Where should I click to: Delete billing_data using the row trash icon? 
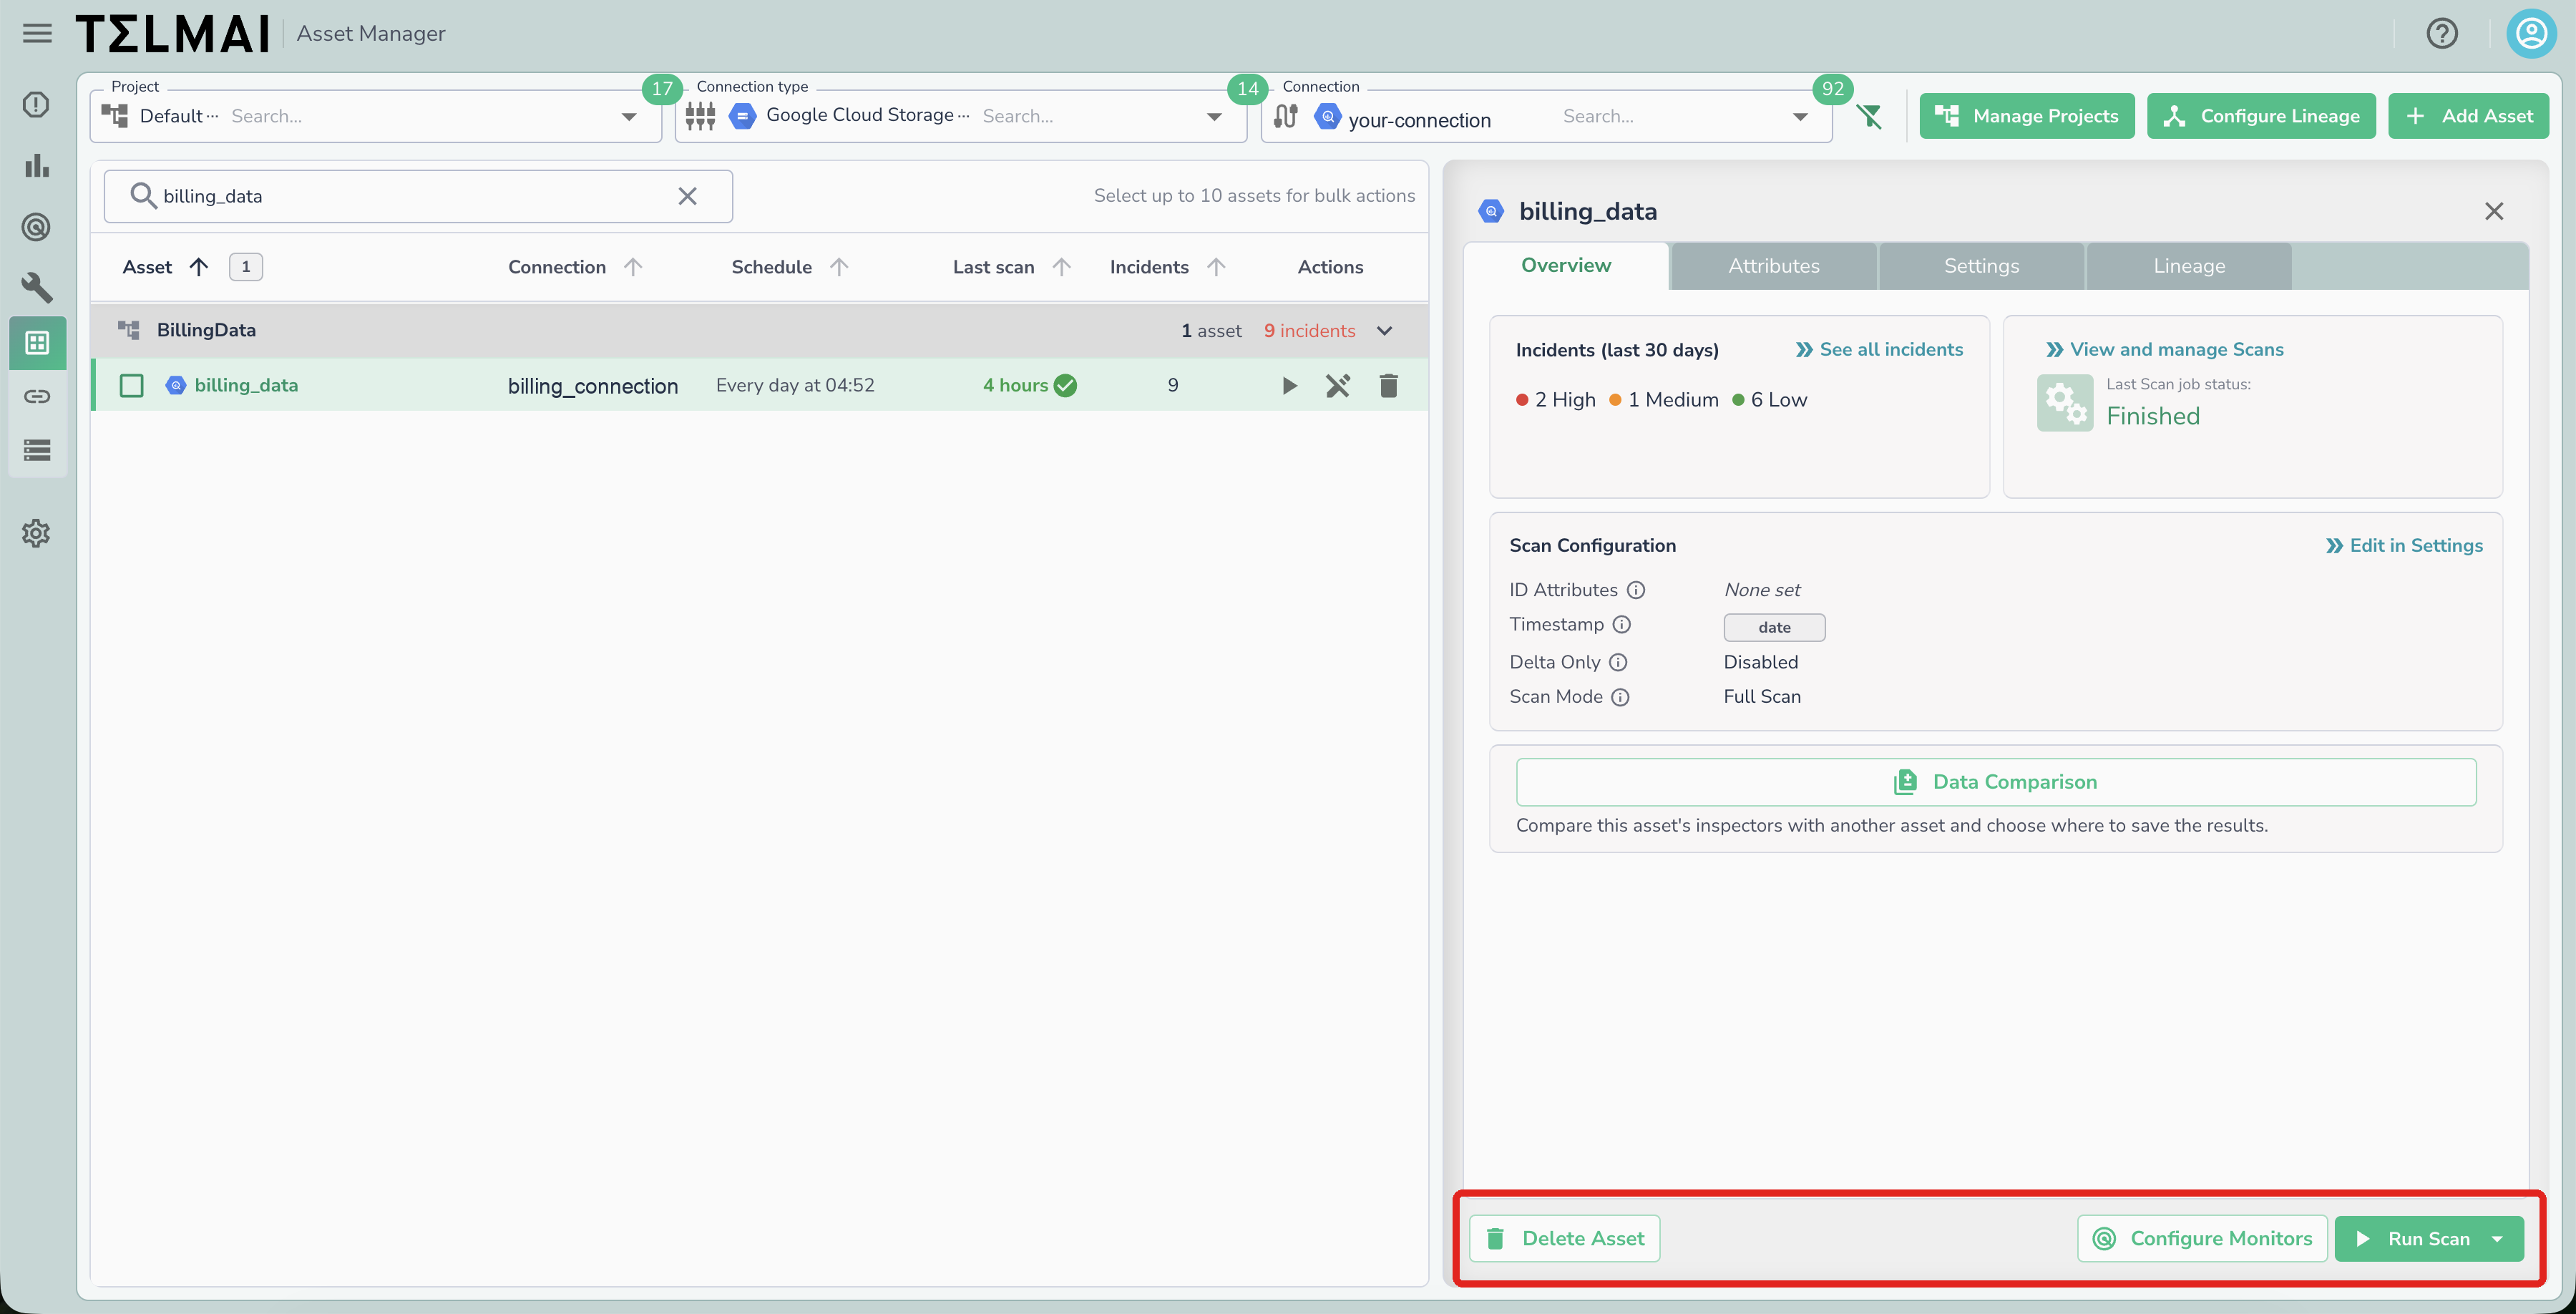(x=1389, y=386)
